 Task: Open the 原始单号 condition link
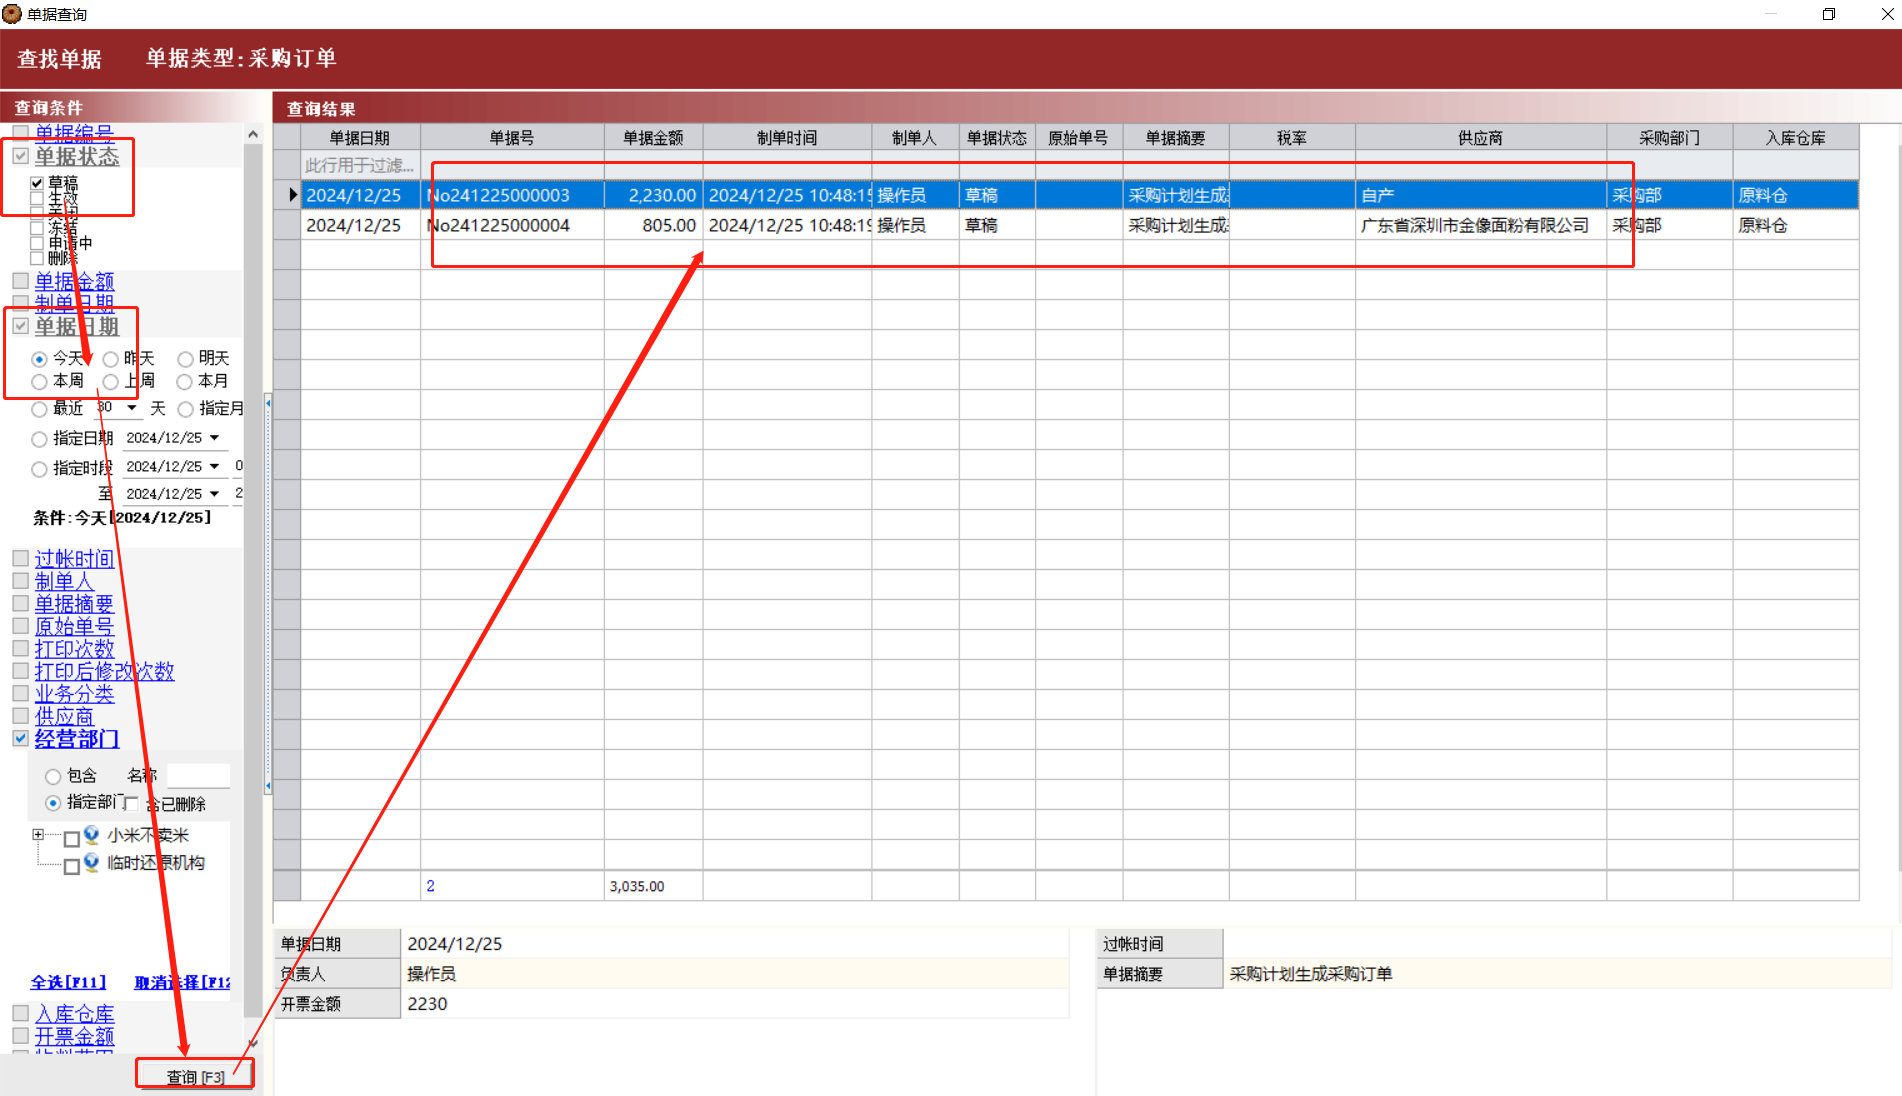tap(74, 626)
